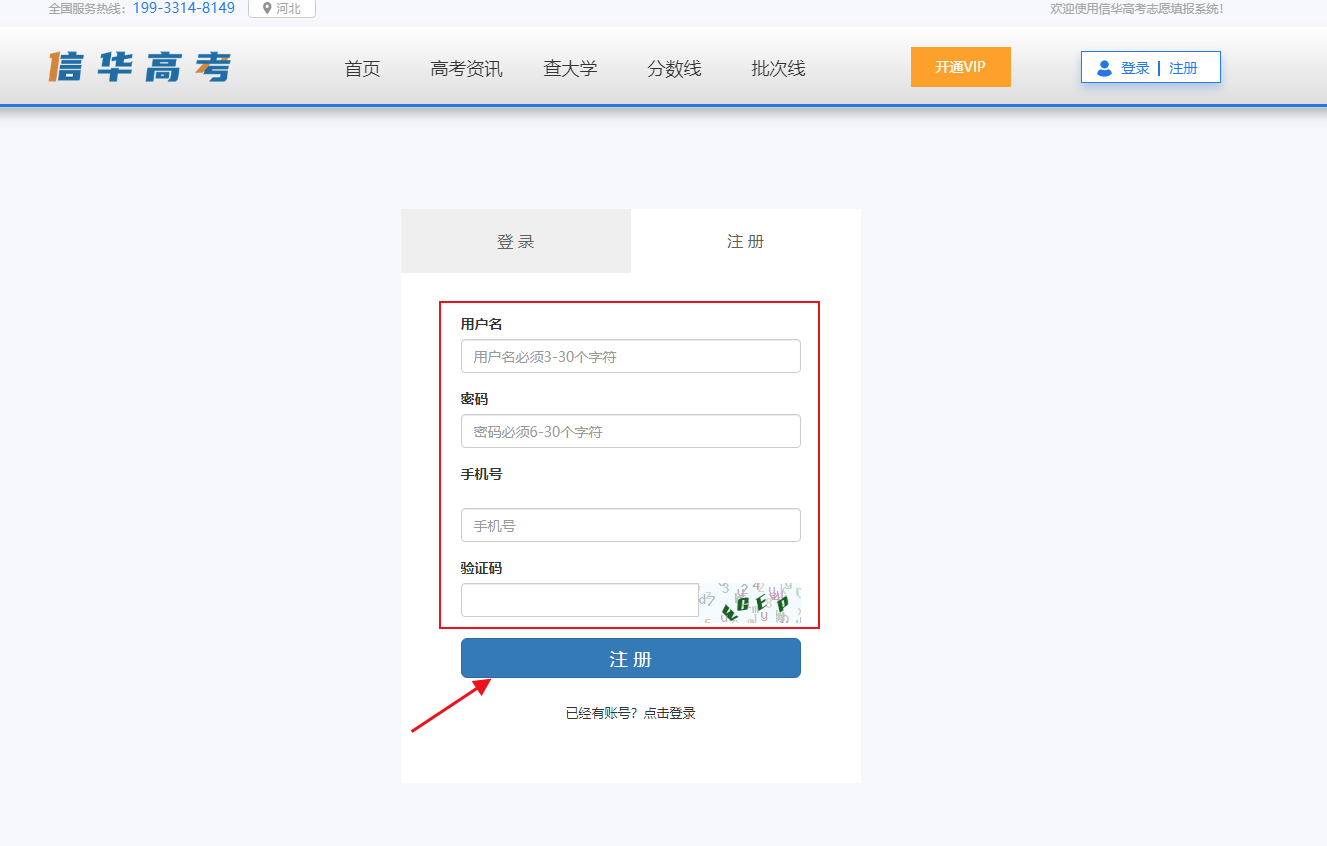The width and height of the screenshot is (1327, 846).
Task: Click the blue 注册 submit button
Action: click(631, 658)
